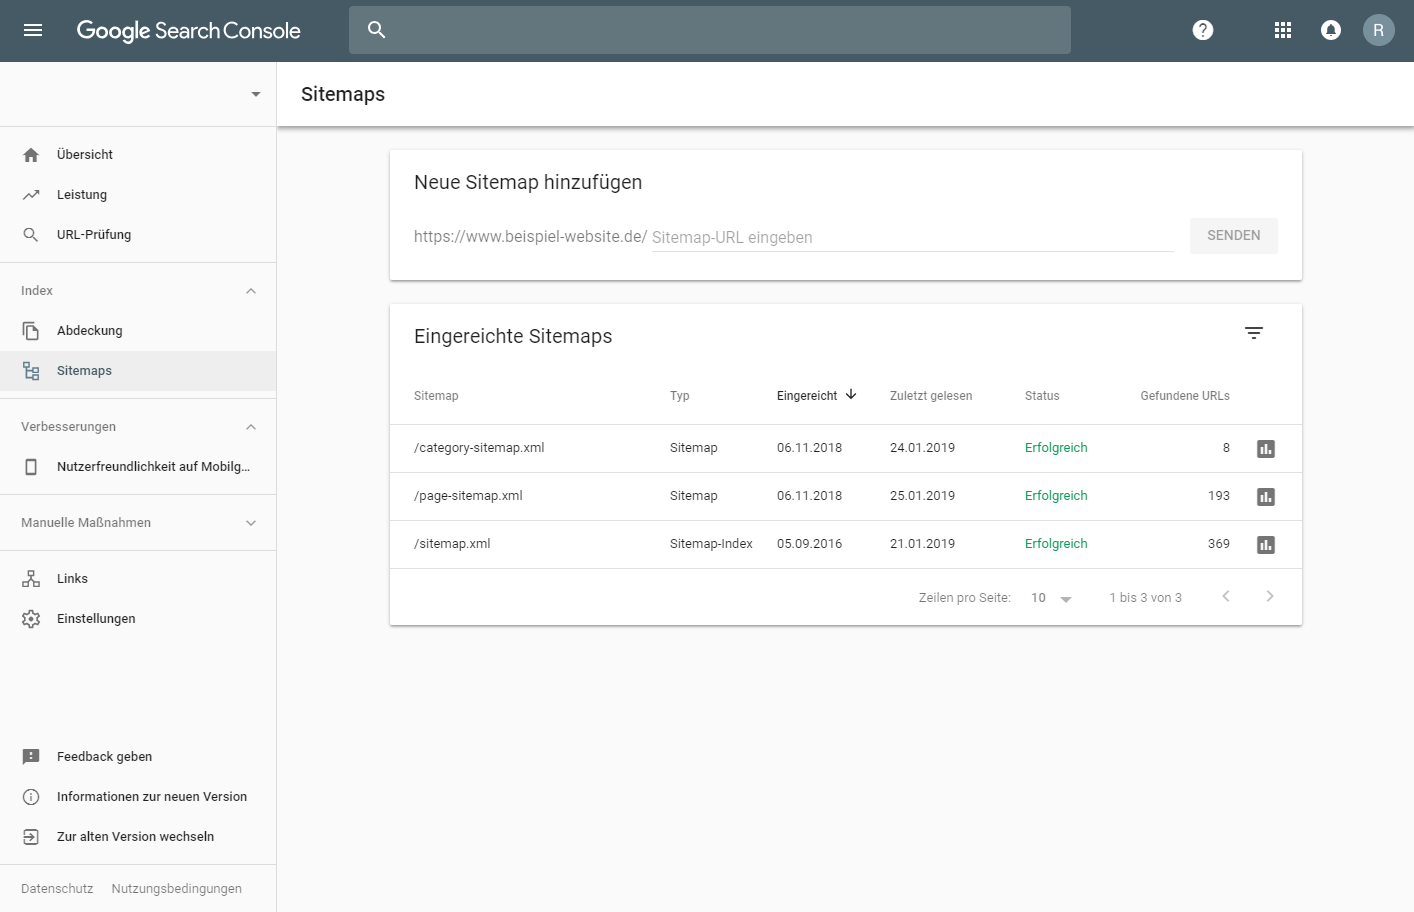Select Sitemaps in sidebar
This screenshot has width=1414, height=912.
[x=138, y=371]
